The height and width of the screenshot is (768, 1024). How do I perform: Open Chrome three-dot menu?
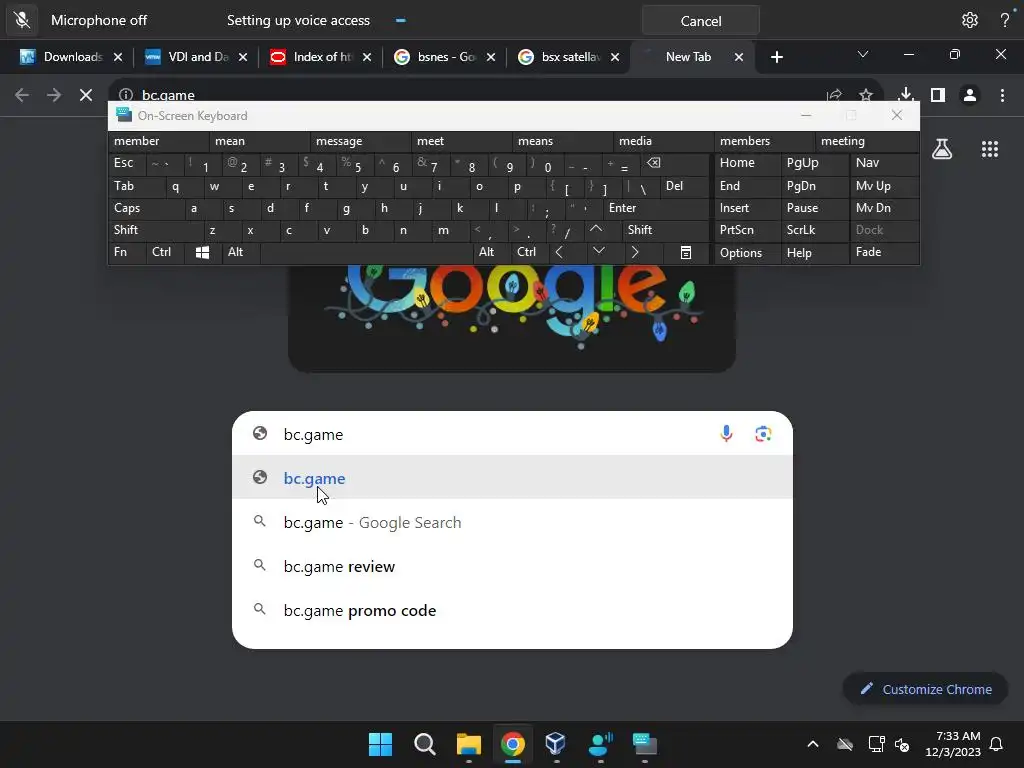(1002, 95)
